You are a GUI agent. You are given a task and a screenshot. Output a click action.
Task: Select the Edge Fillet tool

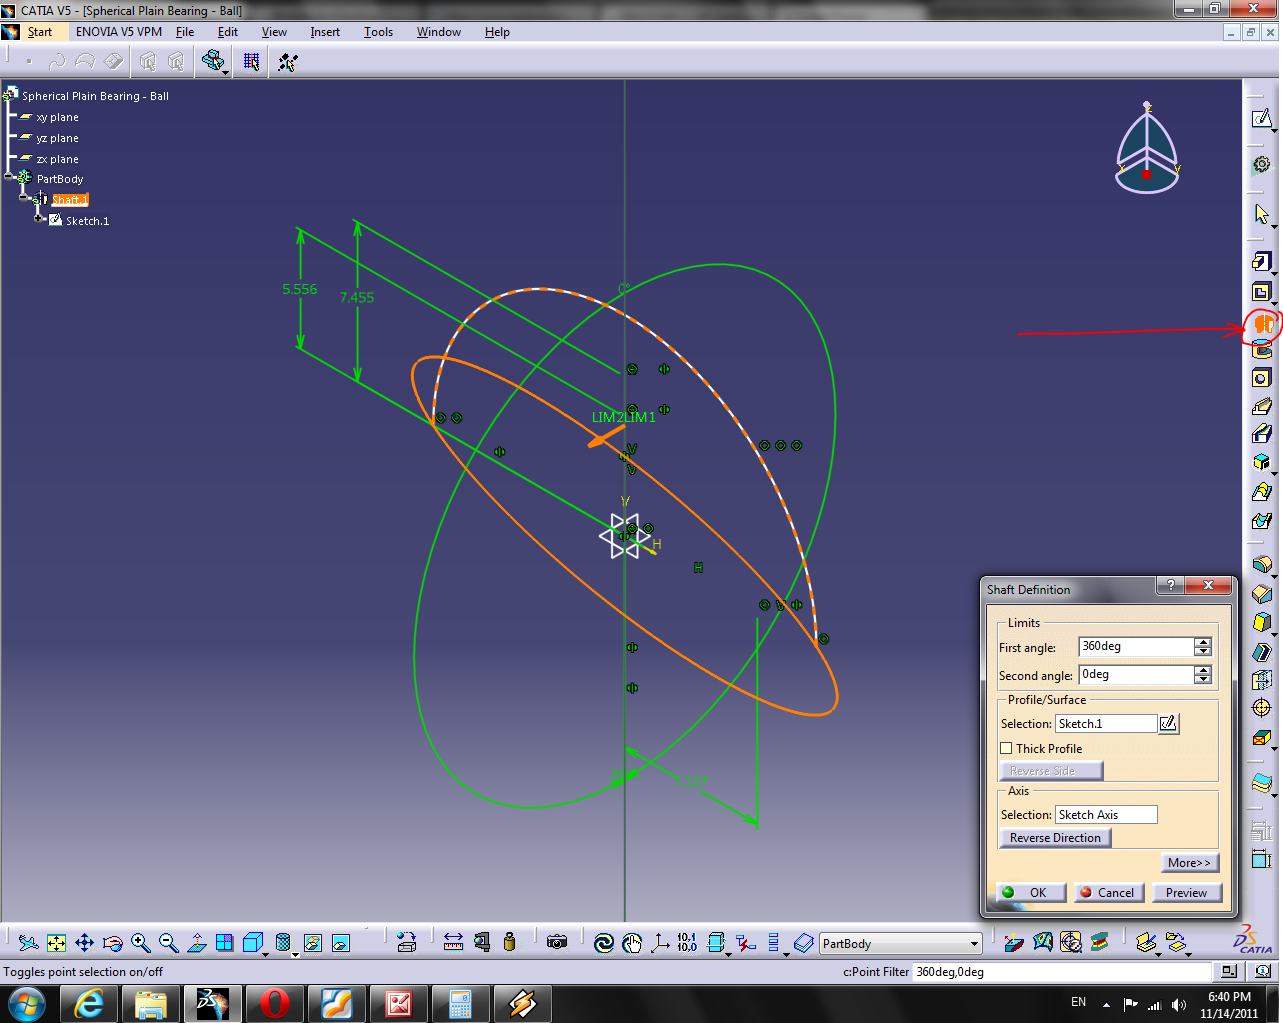tap(1262, 565)
